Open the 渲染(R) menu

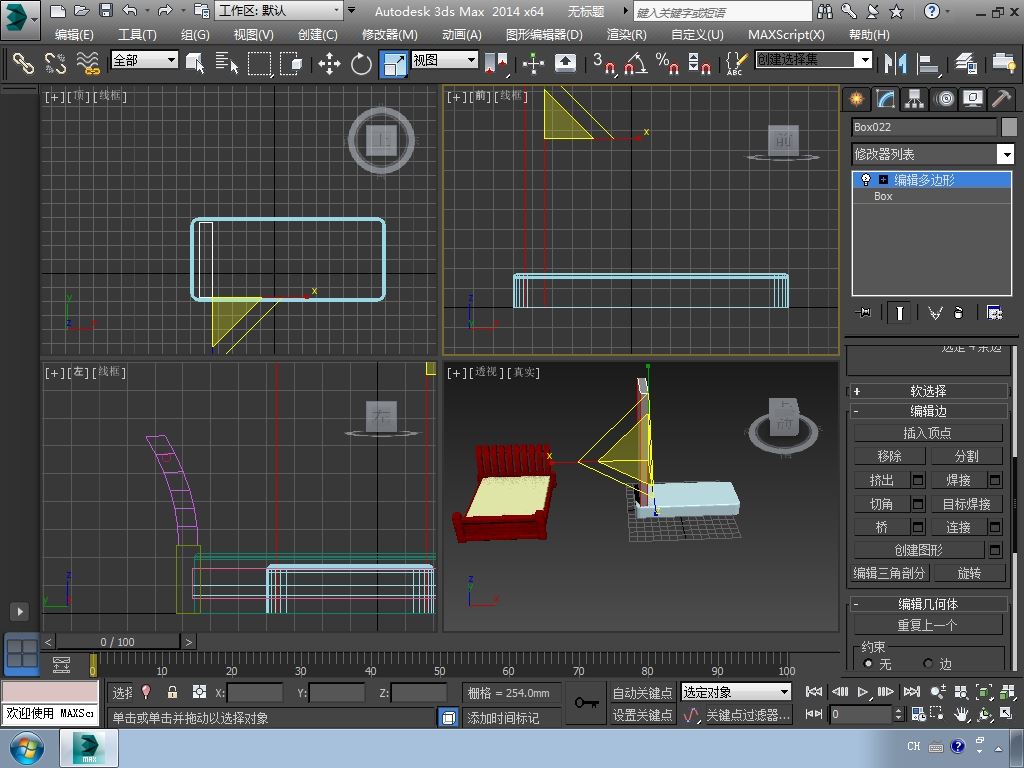(626, 34)
